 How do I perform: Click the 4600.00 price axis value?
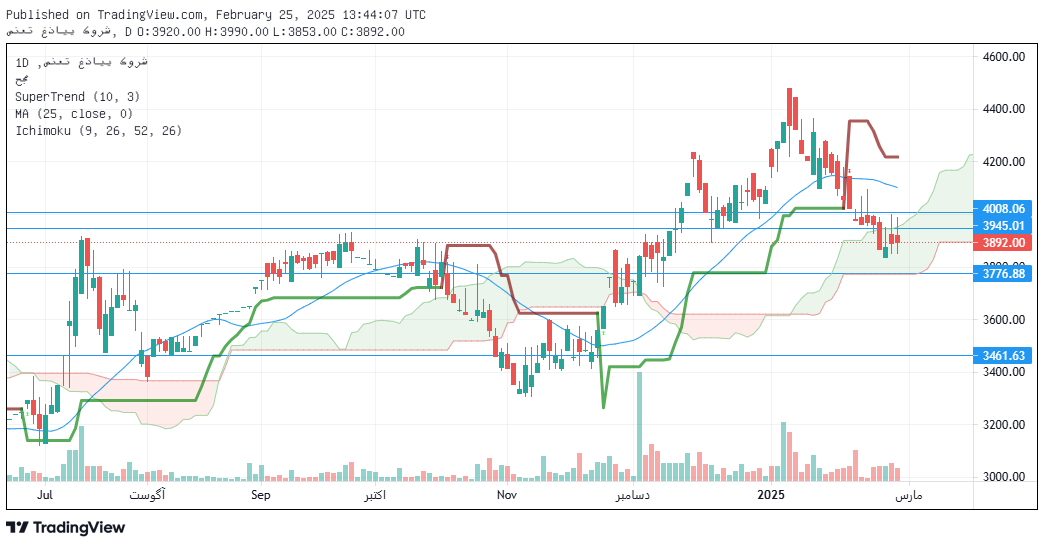tap(1003, 57)
